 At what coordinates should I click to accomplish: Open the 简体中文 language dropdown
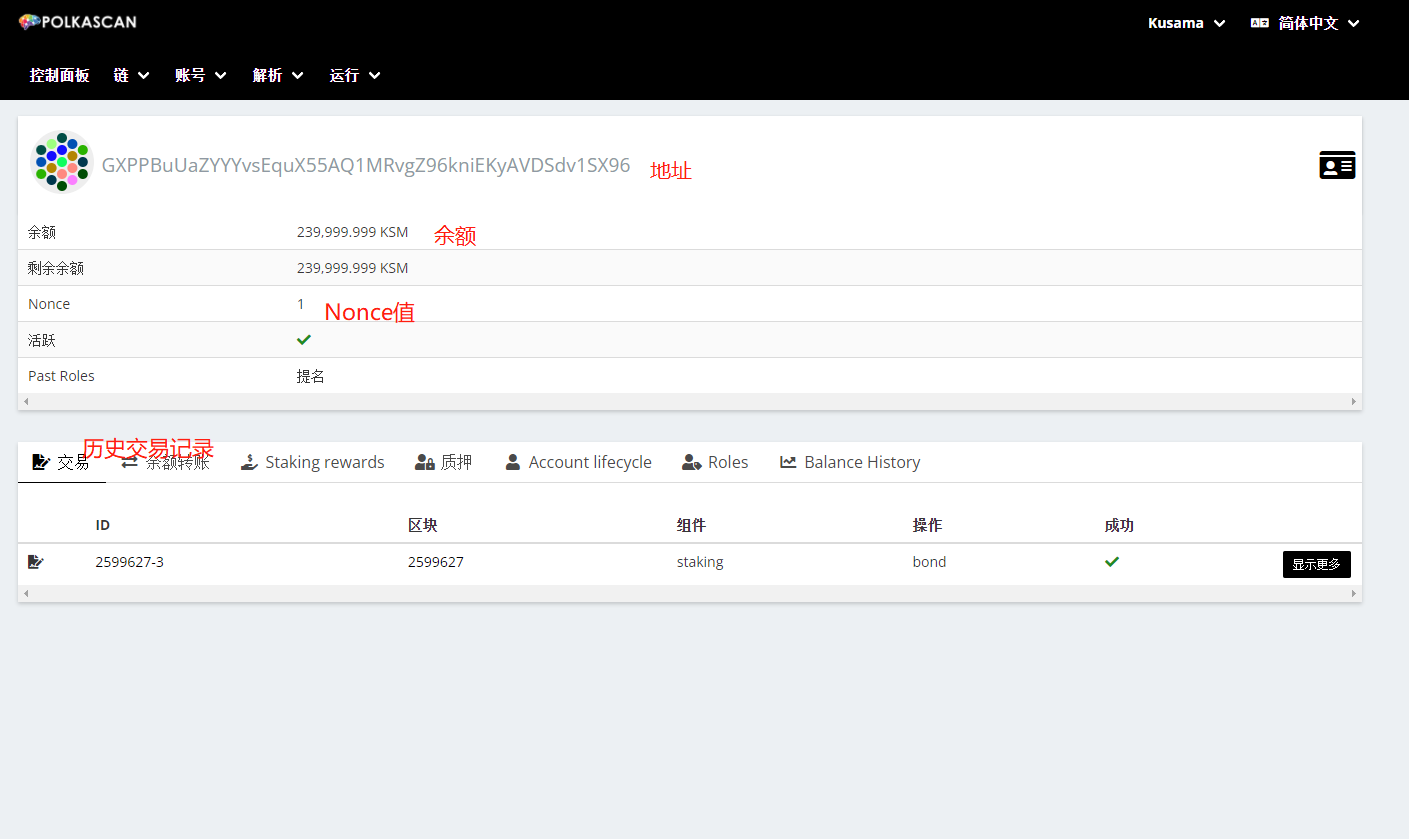(x=1318, y=23)
